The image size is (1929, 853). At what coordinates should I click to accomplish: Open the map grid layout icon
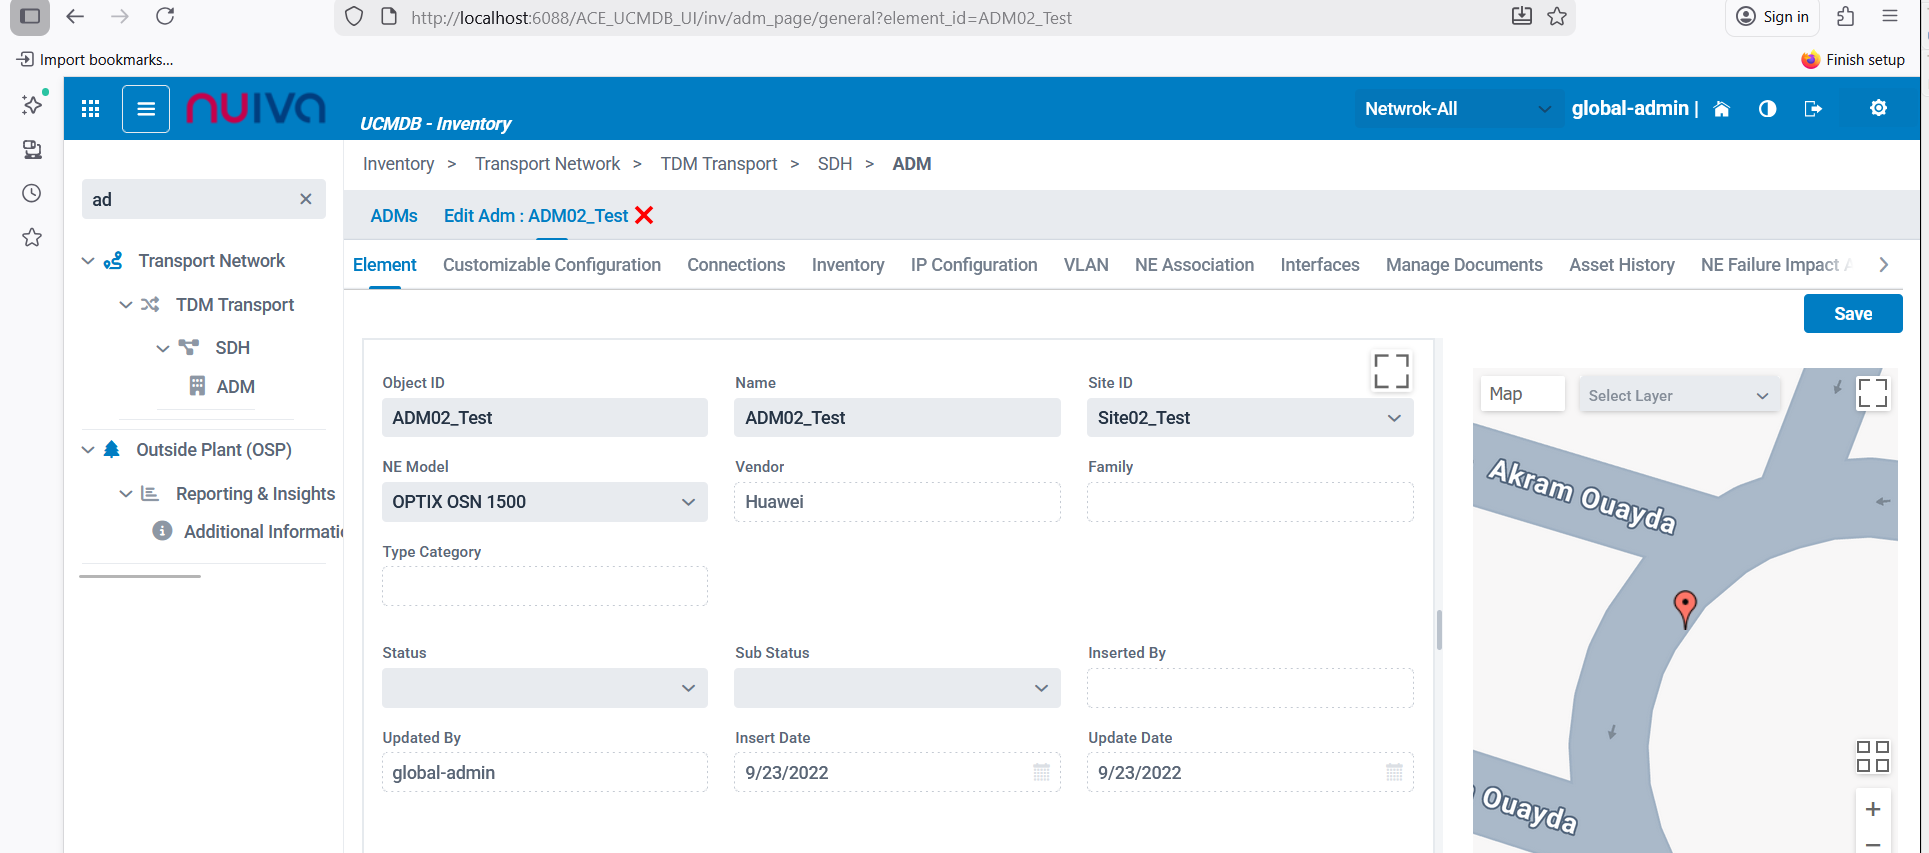(1872, 756)
